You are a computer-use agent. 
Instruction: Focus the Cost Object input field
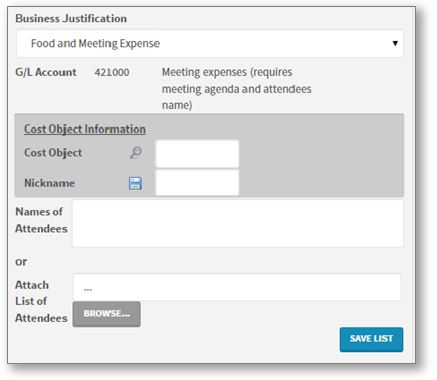pos(197,154)
